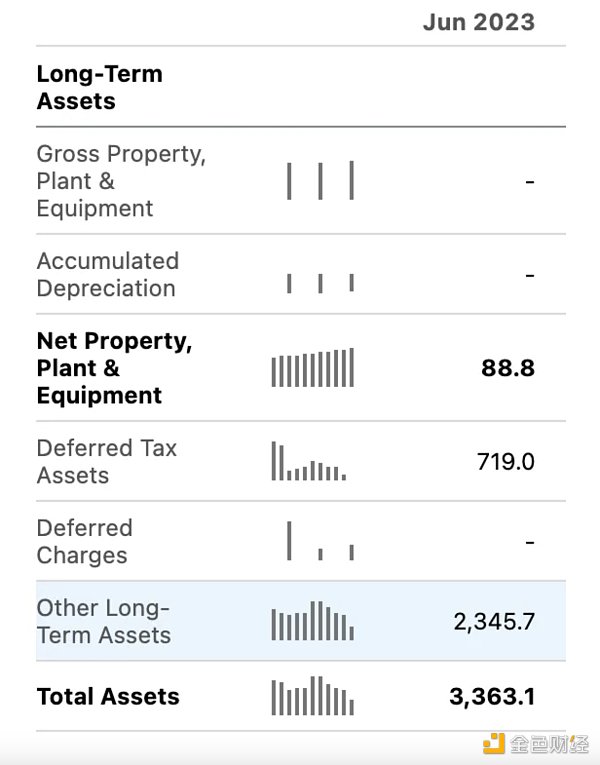This screenshot has height=765, width=600.
Task: Select the Deferred Charges row label
Action: (84, 541)
